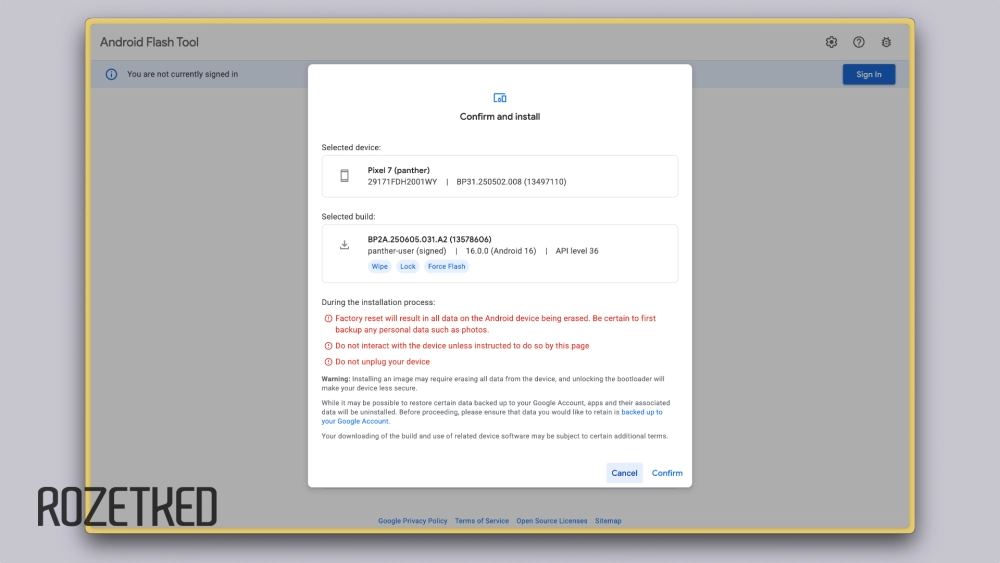Image resolution: width=1000 pixels, height=563 pixels.
Task: Click the warning icon beside Factory reset notice
Action: coord(328,319)
